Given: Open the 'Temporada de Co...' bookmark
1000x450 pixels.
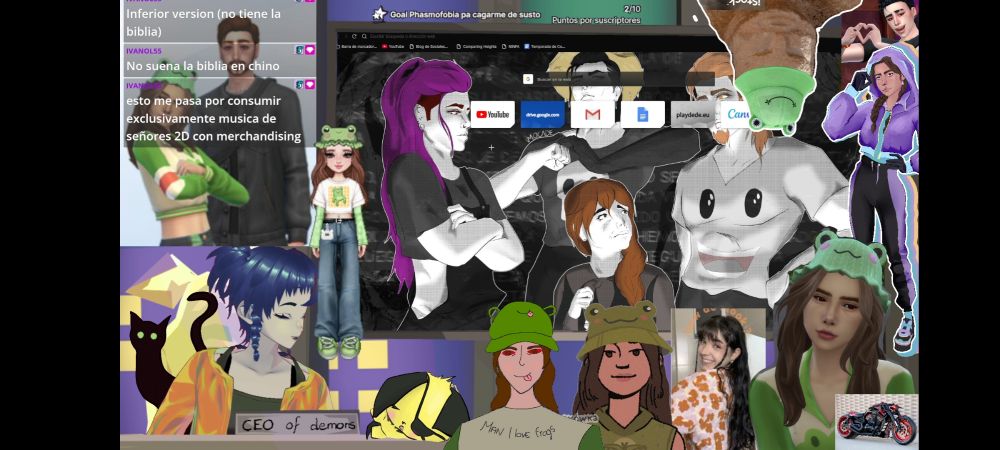Looking at the screenshot, I should coord(545,47).
